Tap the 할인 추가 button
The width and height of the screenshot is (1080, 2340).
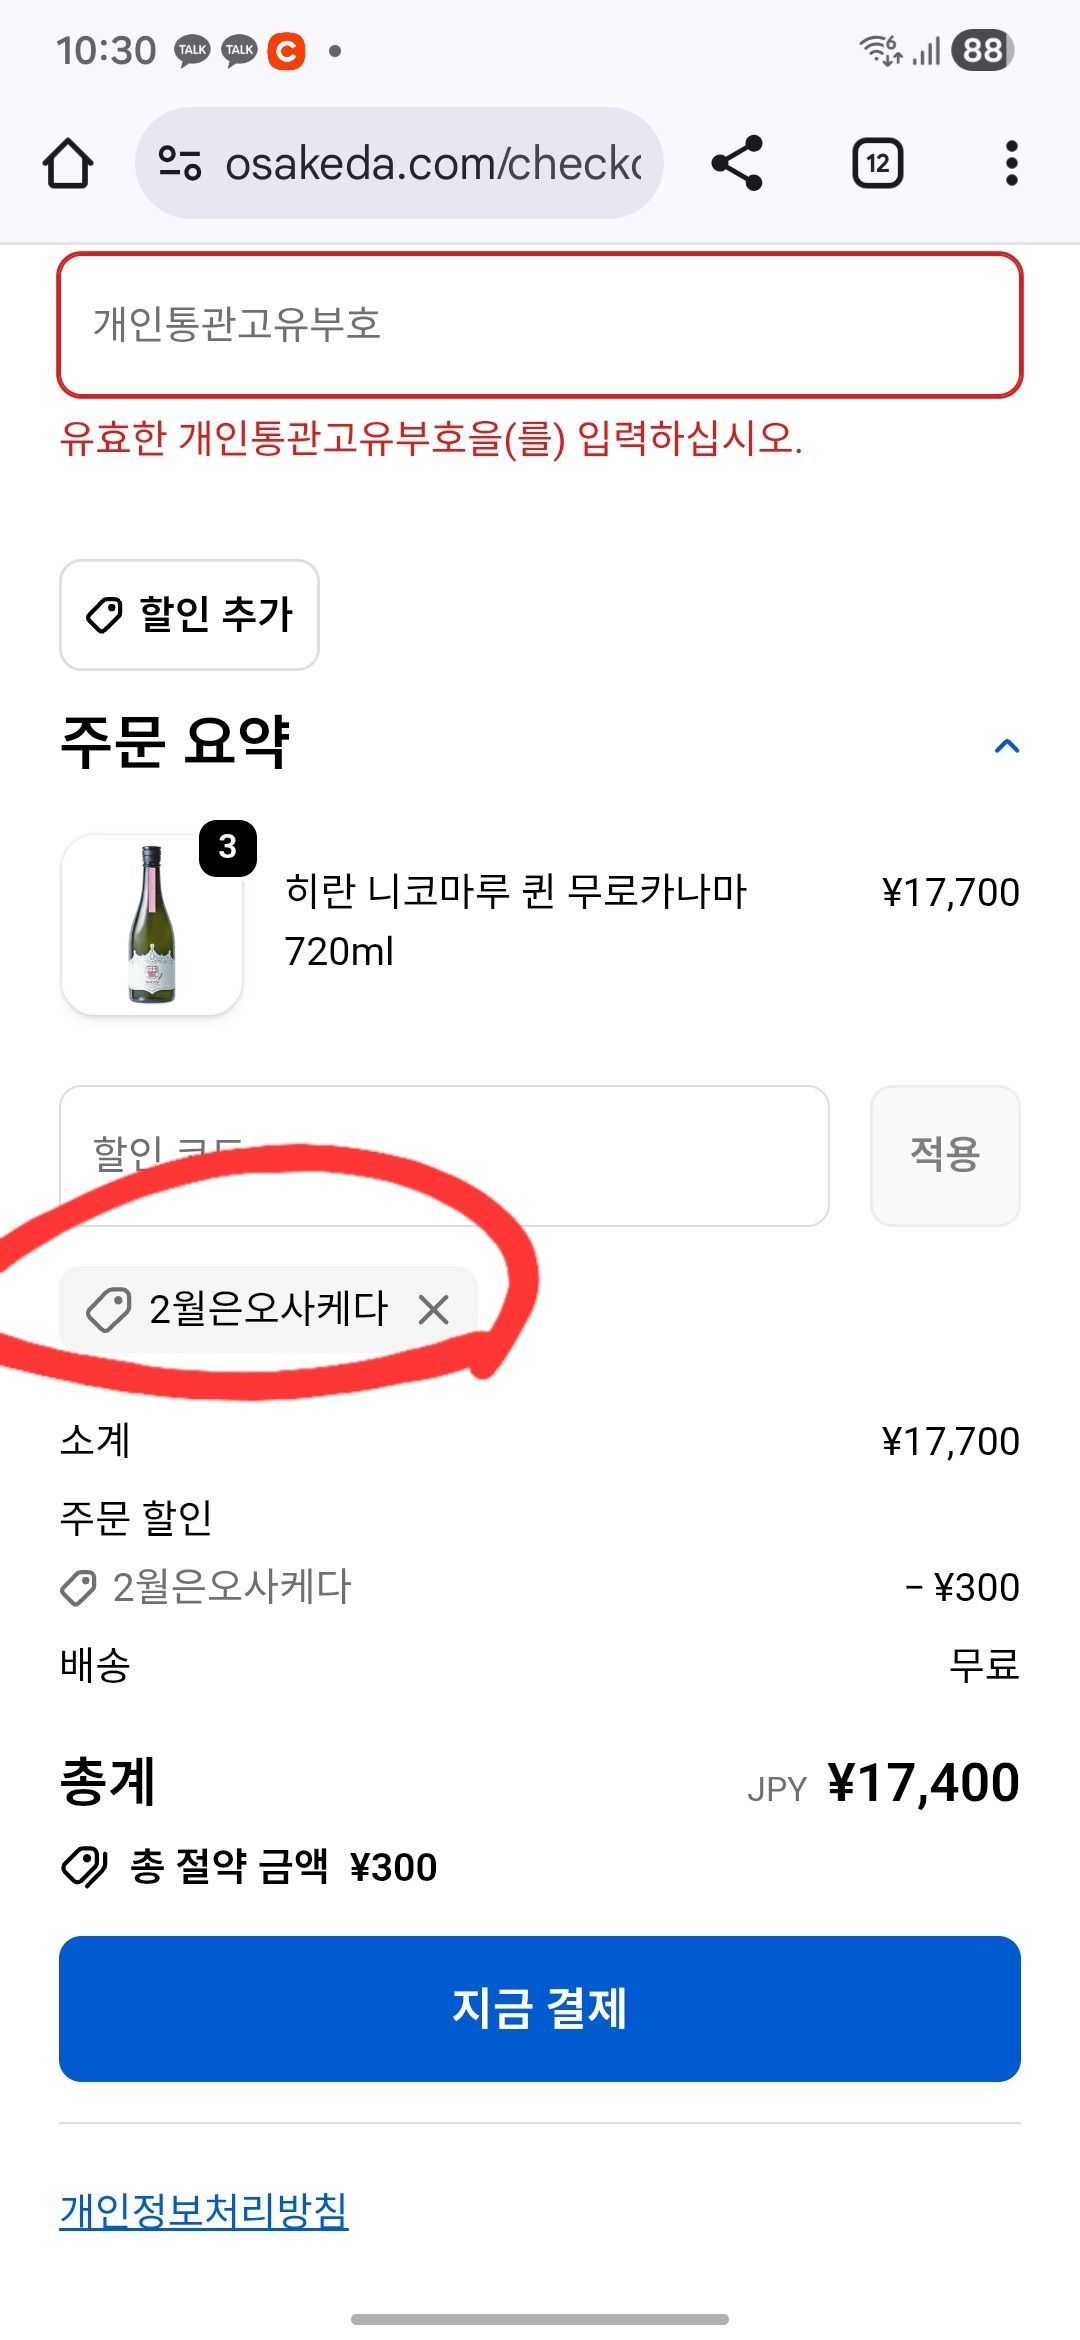189,614
